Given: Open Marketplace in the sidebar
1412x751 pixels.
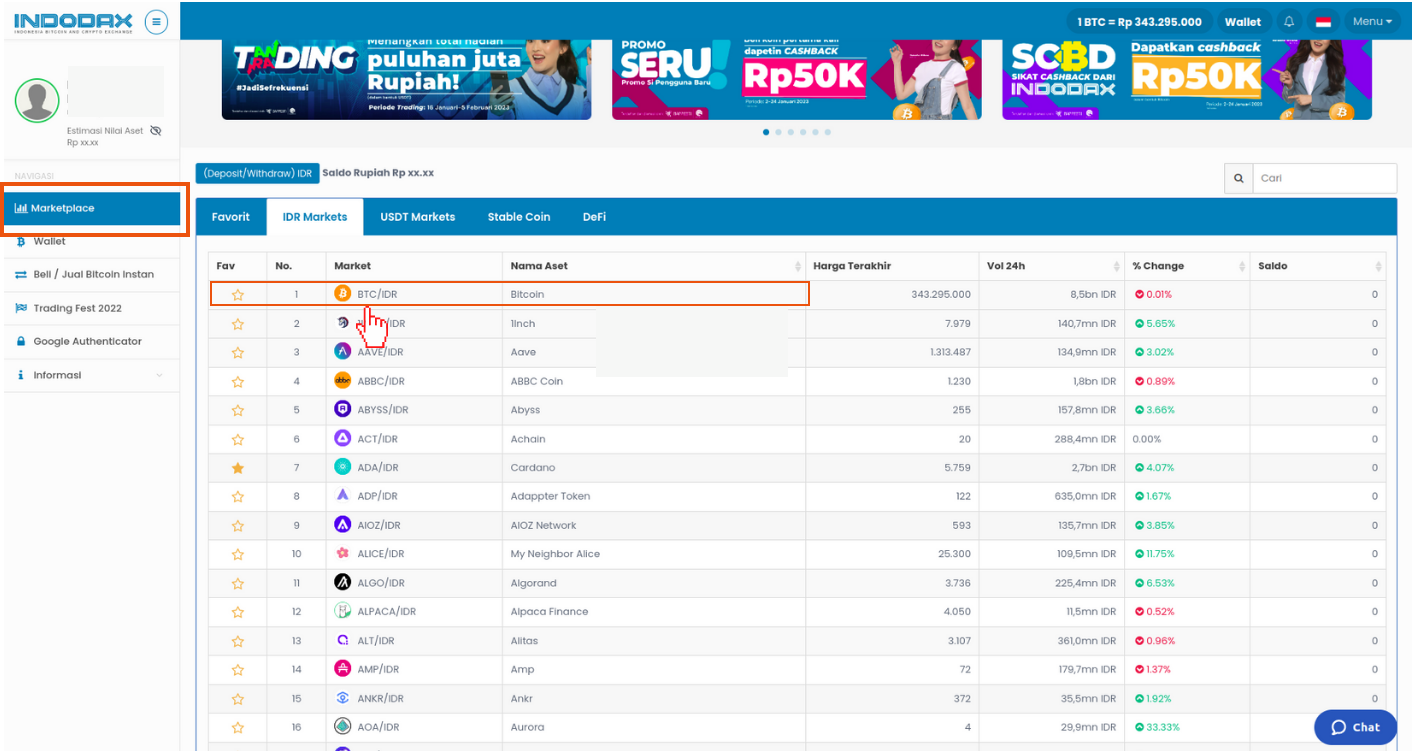Looking at the screenshot, I should tap(92, 208).
